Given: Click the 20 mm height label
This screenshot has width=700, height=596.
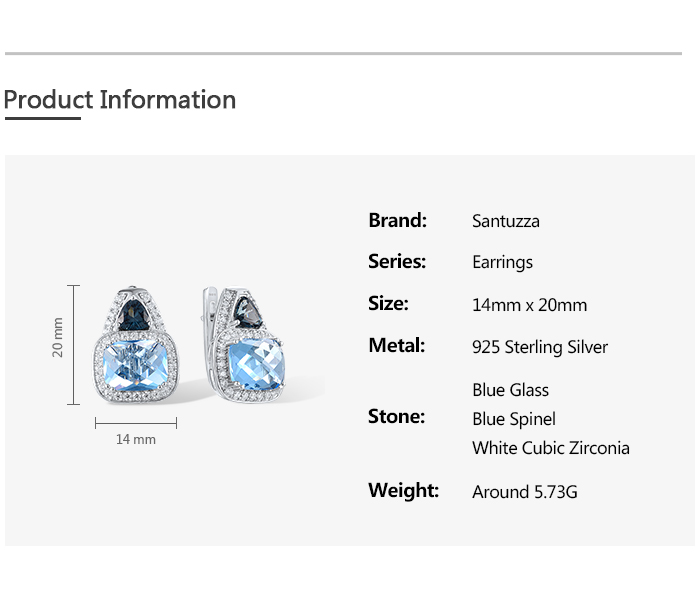Looking at the screenshot, I should (x=58, y=337).
